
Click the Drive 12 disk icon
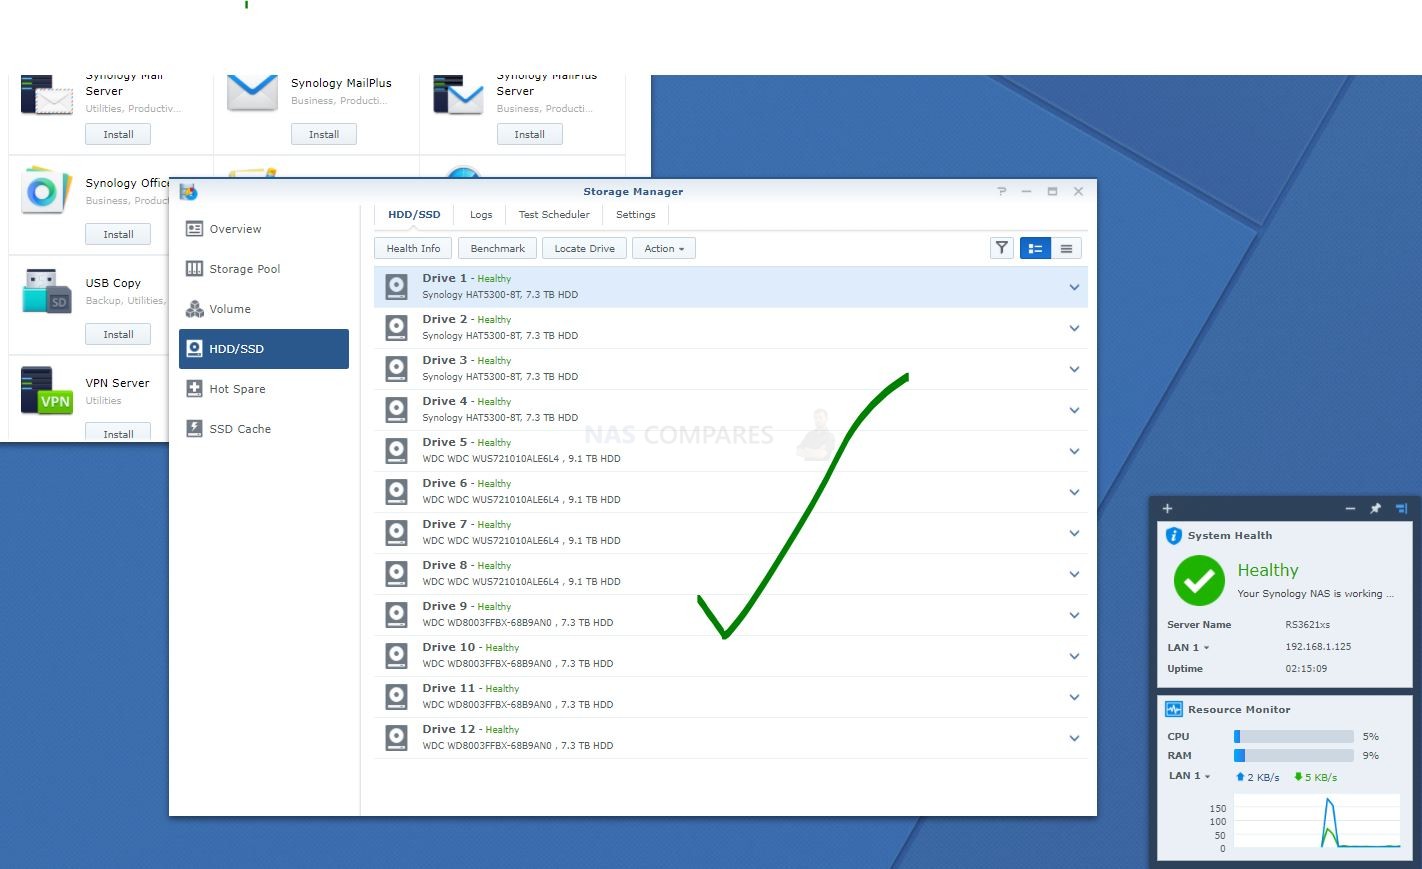(x=397, y=738)
